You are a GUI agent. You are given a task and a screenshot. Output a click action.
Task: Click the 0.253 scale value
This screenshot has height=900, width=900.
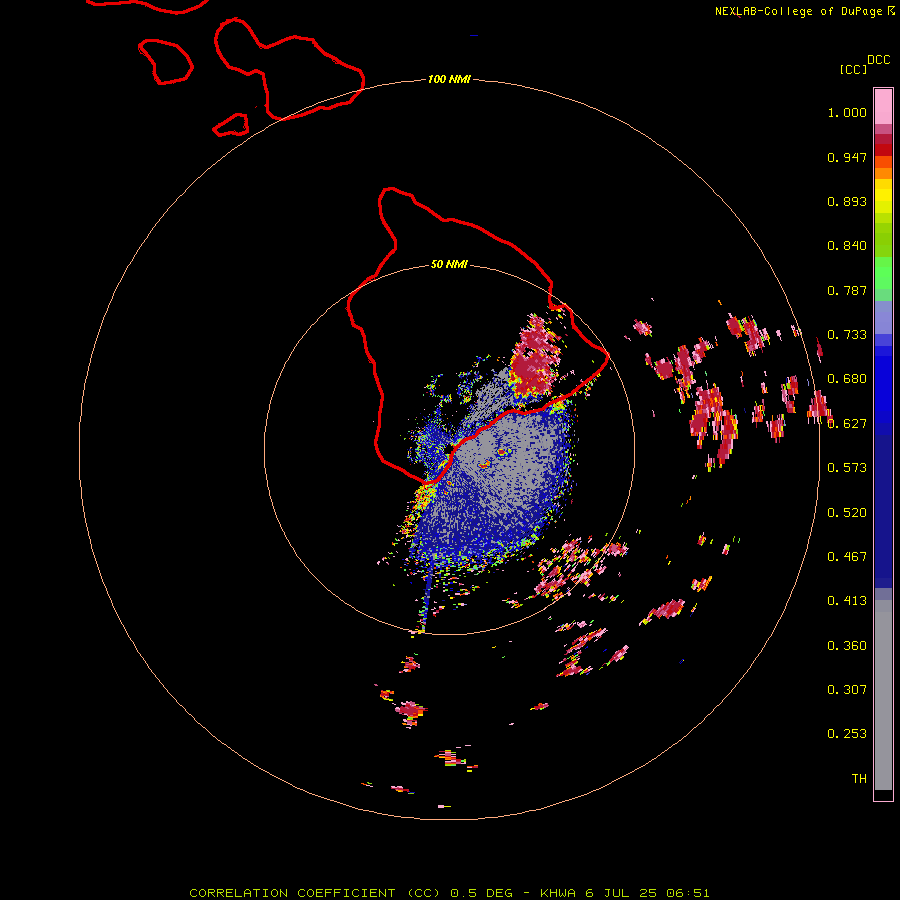tap(847, 734)
